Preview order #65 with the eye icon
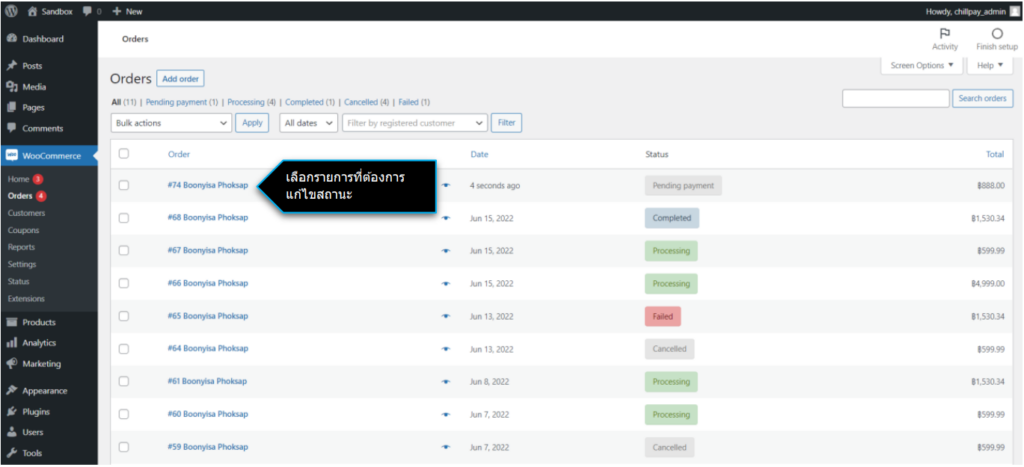This screenshot has width=1024, height=467. 446,316
